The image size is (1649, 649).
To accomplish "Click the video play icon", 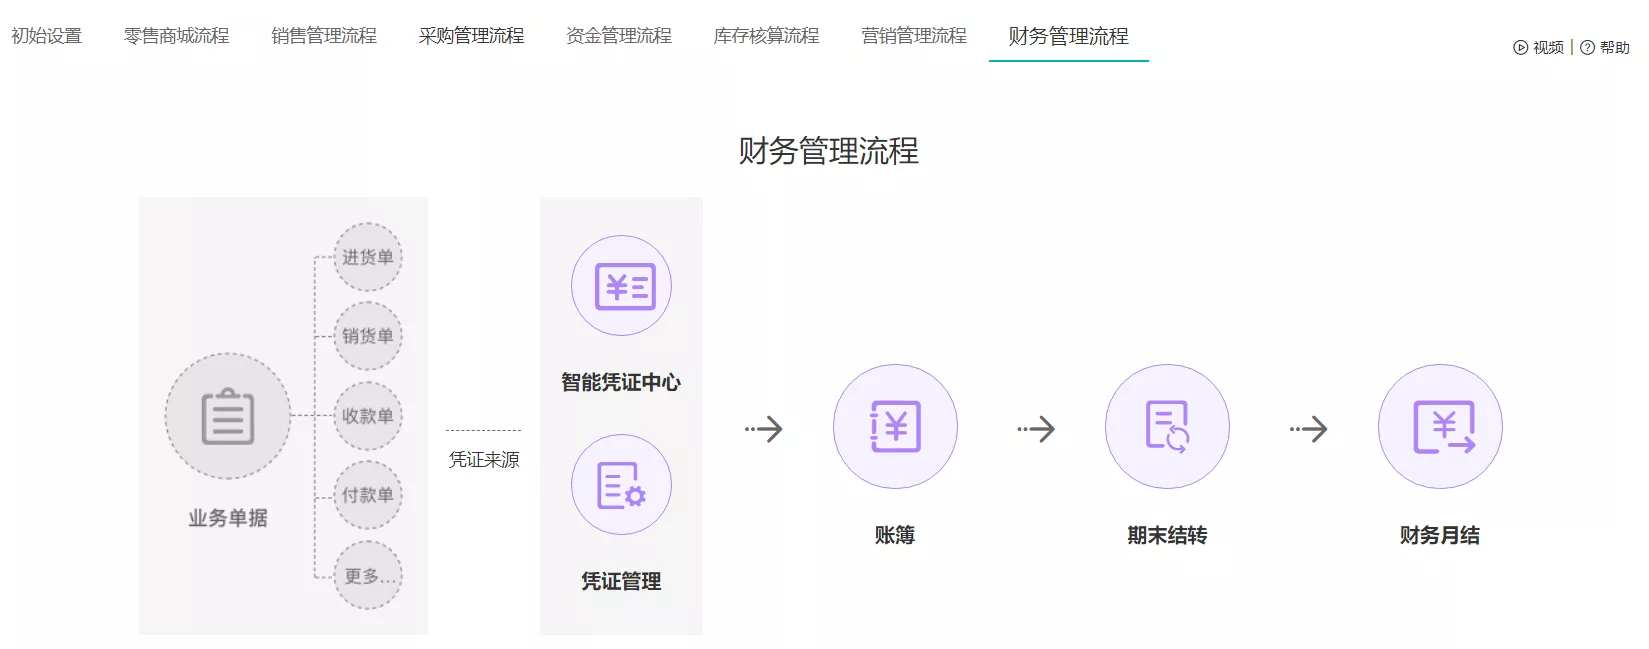I will click(x=1520, y=47).
